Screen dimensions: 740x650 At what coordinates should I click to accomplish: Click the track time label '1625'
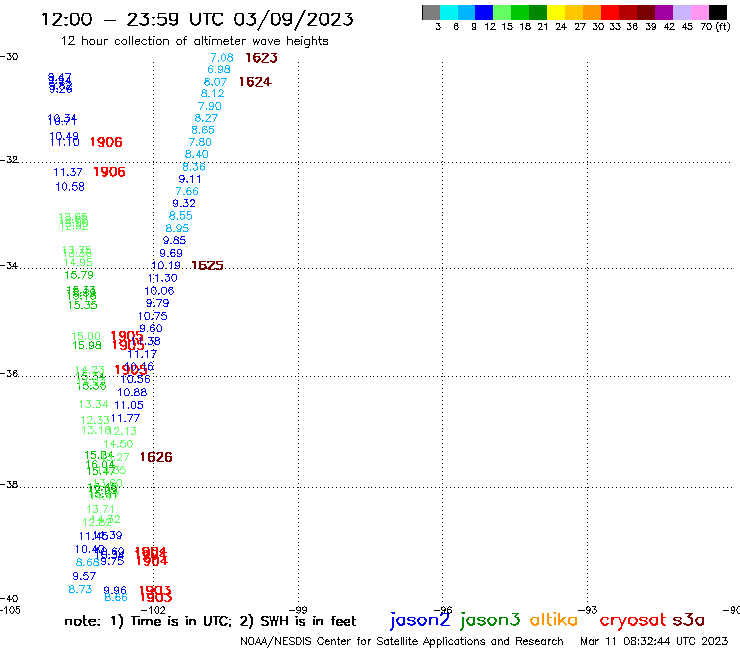pos(207,266)
